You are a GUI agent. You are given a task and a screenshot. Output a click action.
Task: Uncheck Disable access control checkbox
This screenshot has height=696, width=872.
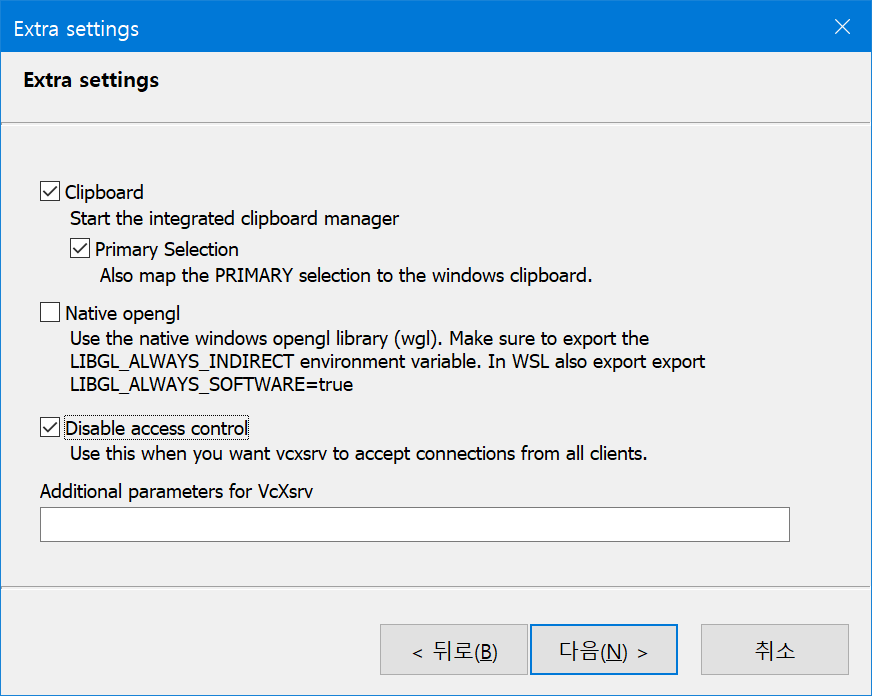50,427
